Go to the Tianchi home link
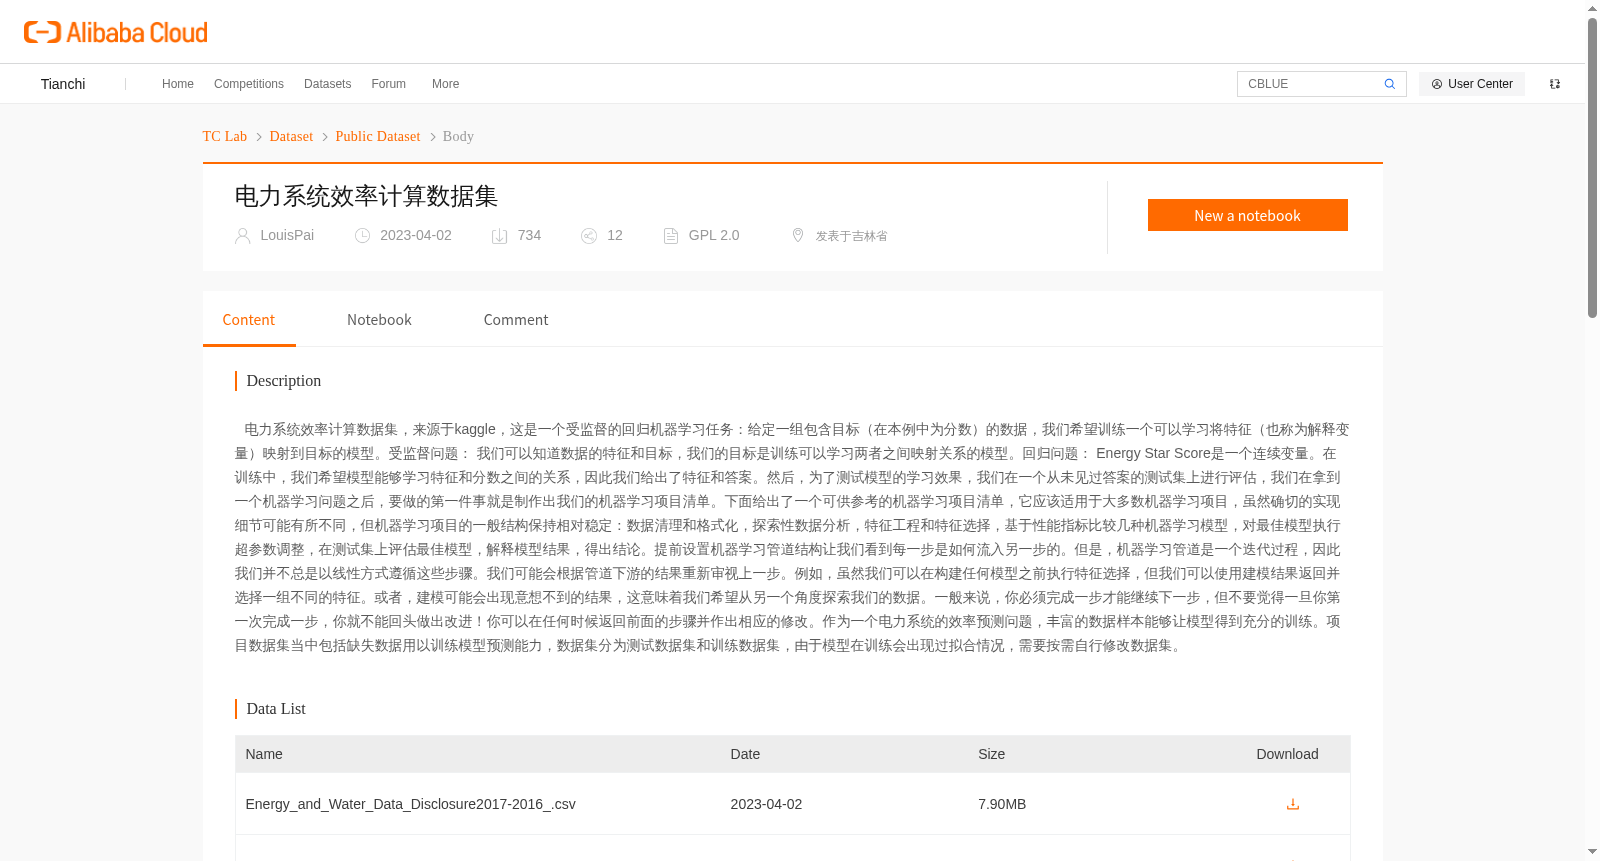This screenshot has width=1600, height=861. [63, 84]
